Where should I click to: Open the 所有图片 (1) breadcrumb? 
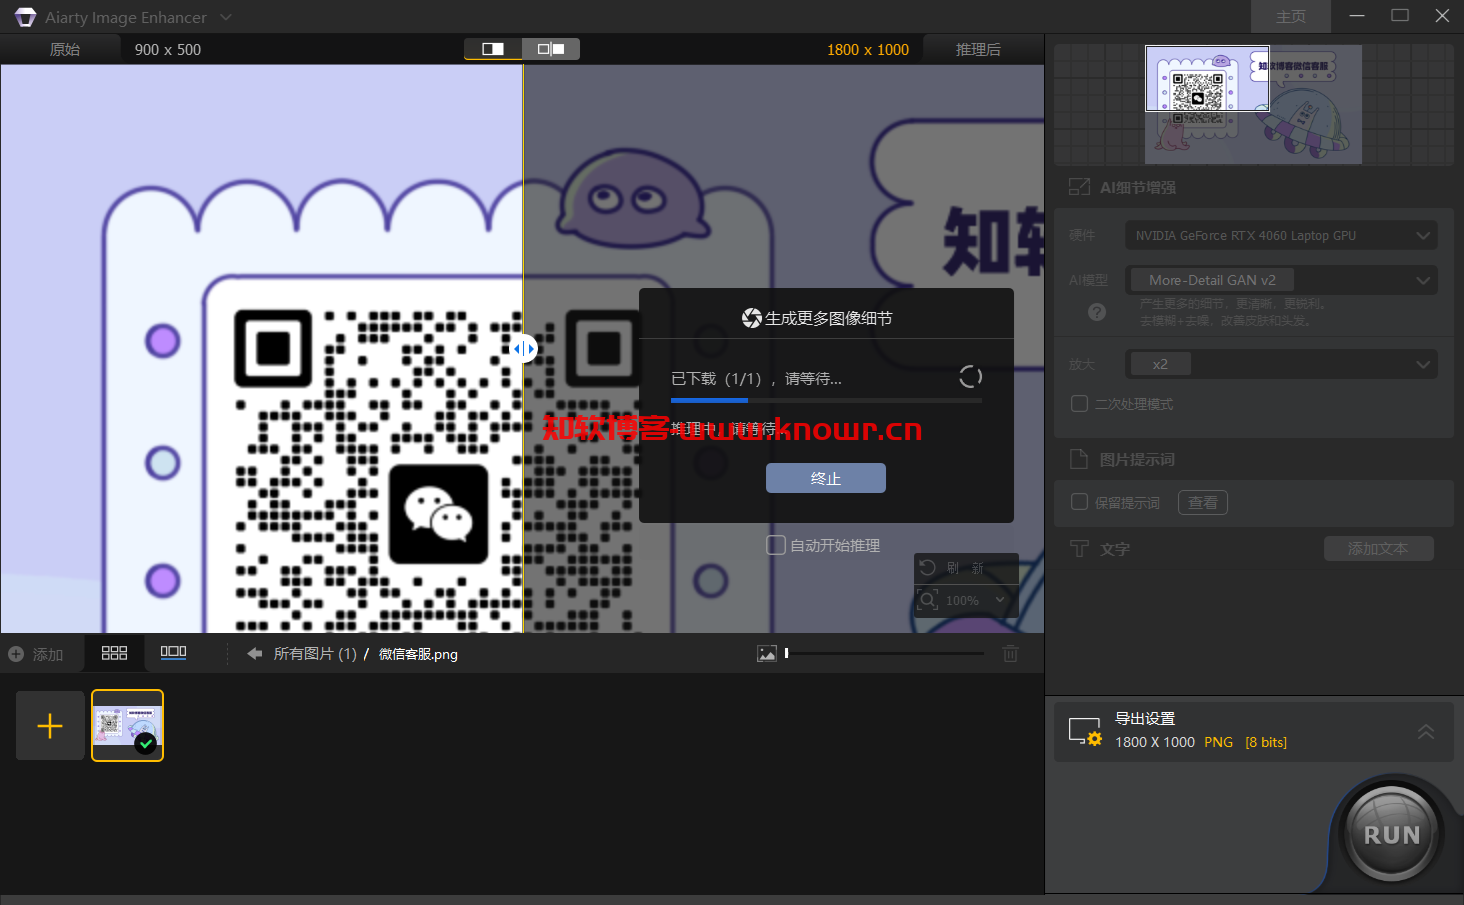(x=315, y=653)
